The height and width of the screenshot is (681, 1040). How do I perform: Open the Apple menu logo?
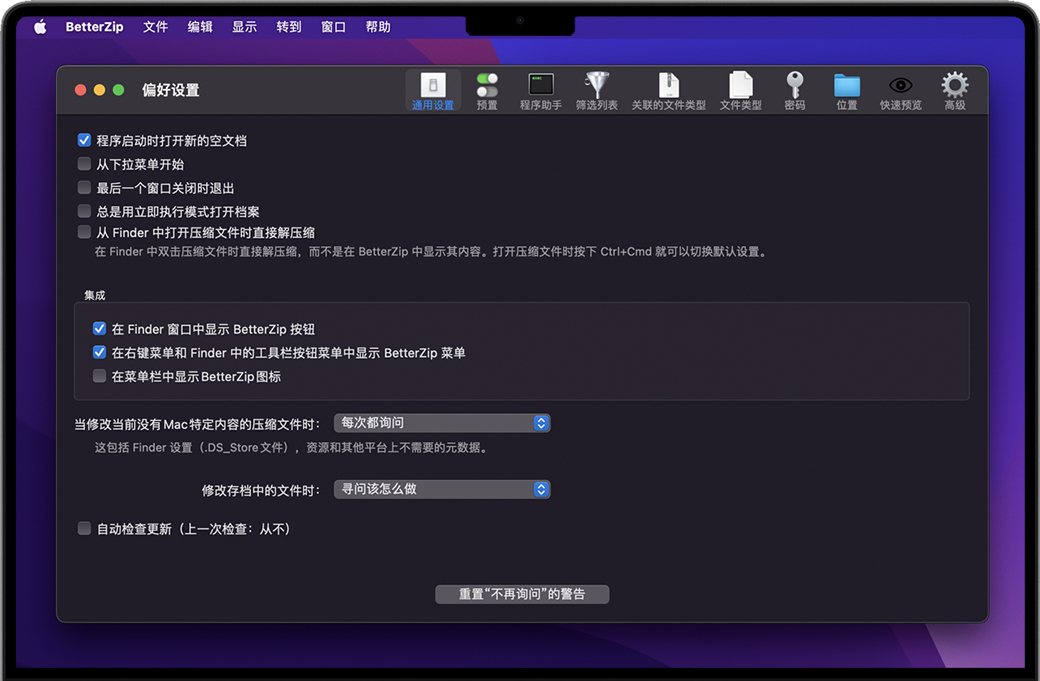tap(41, 27)
